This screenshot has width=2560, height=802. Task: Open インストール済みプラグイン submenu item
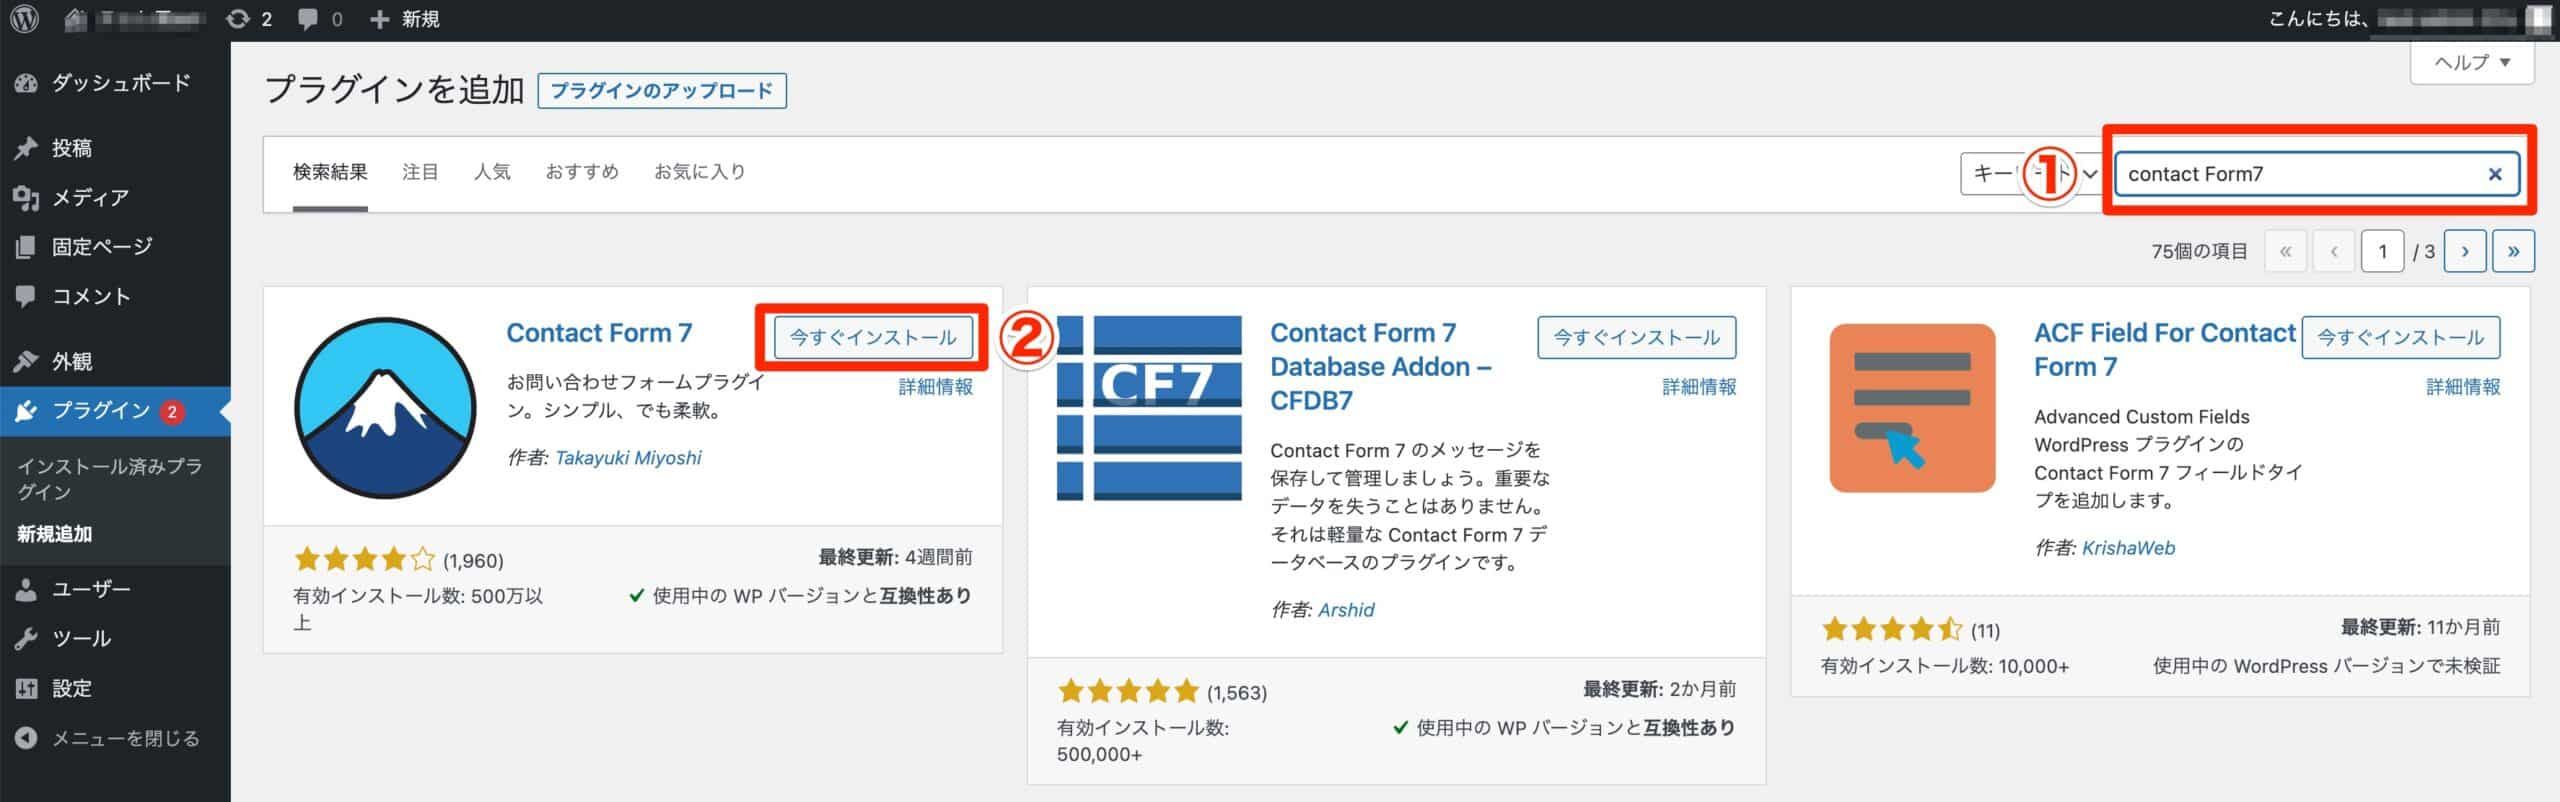[x=110, y=479]
